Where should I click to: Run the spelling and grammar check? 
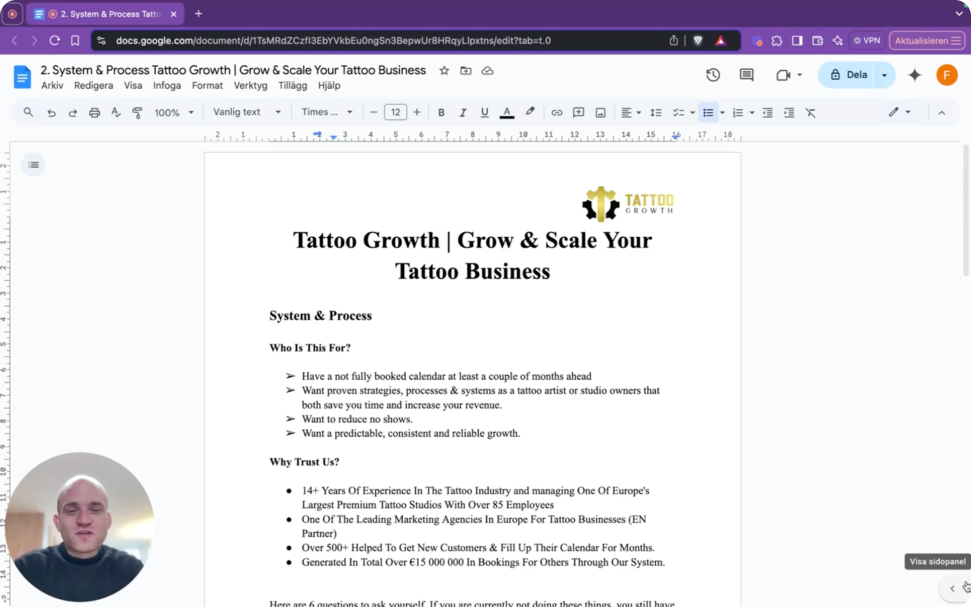click(x=116, y=113)
